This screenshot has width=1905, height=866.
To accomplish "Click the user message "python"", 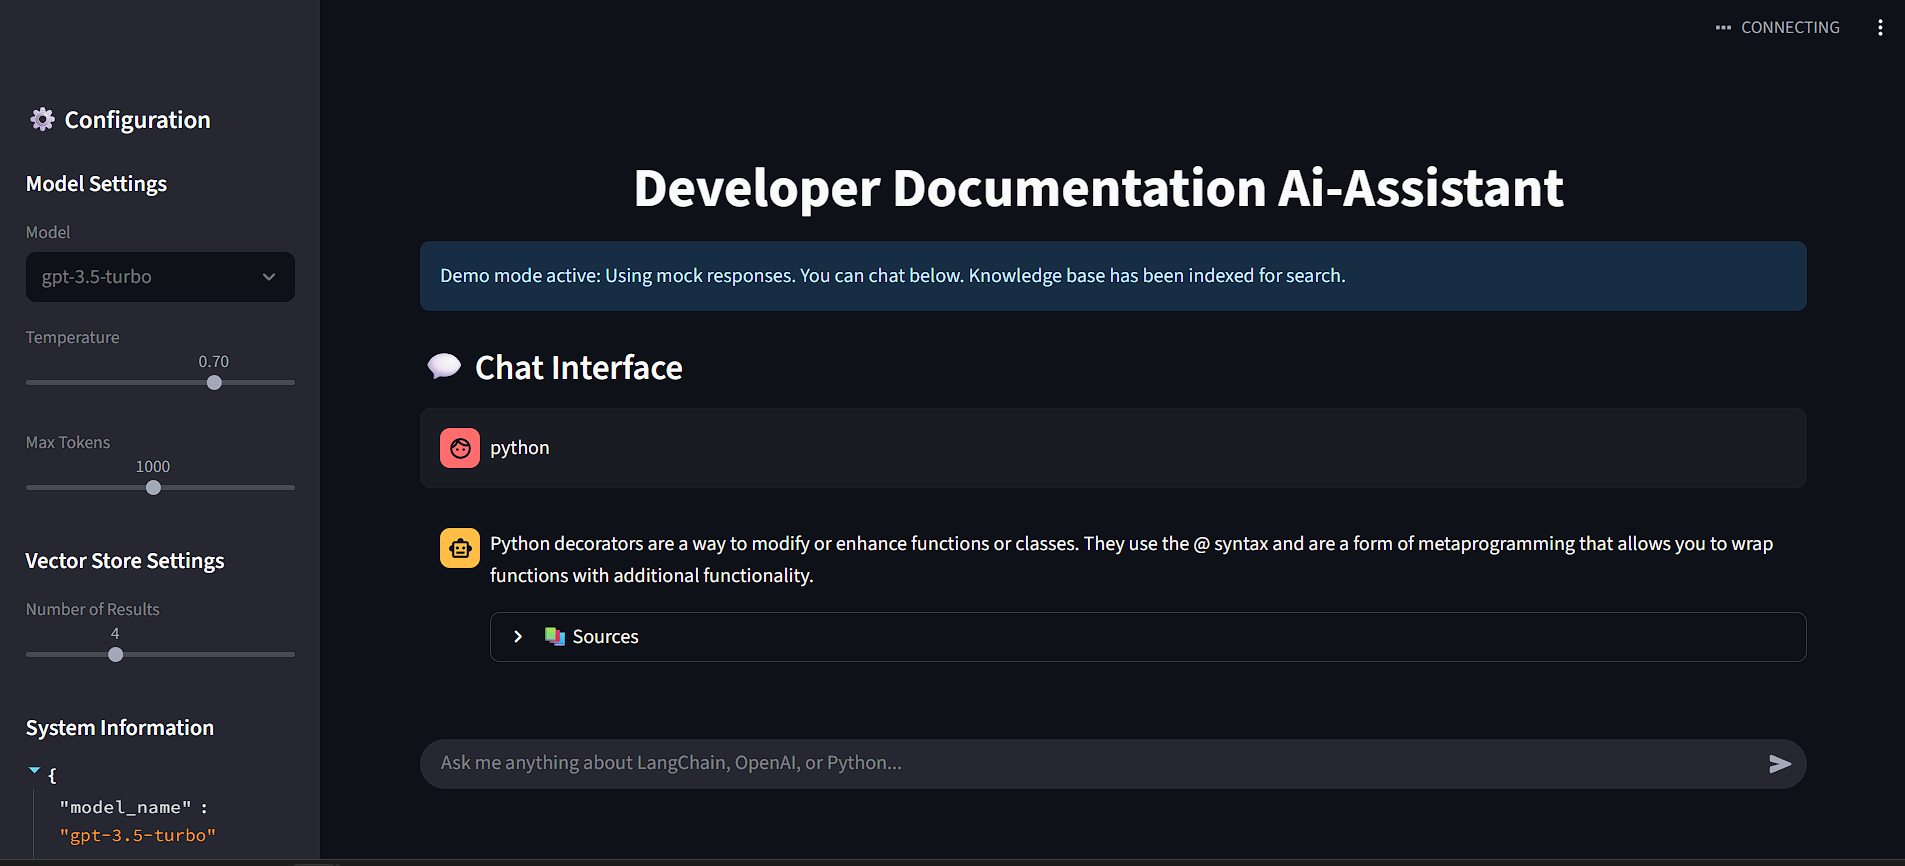I will coord(520,448).
